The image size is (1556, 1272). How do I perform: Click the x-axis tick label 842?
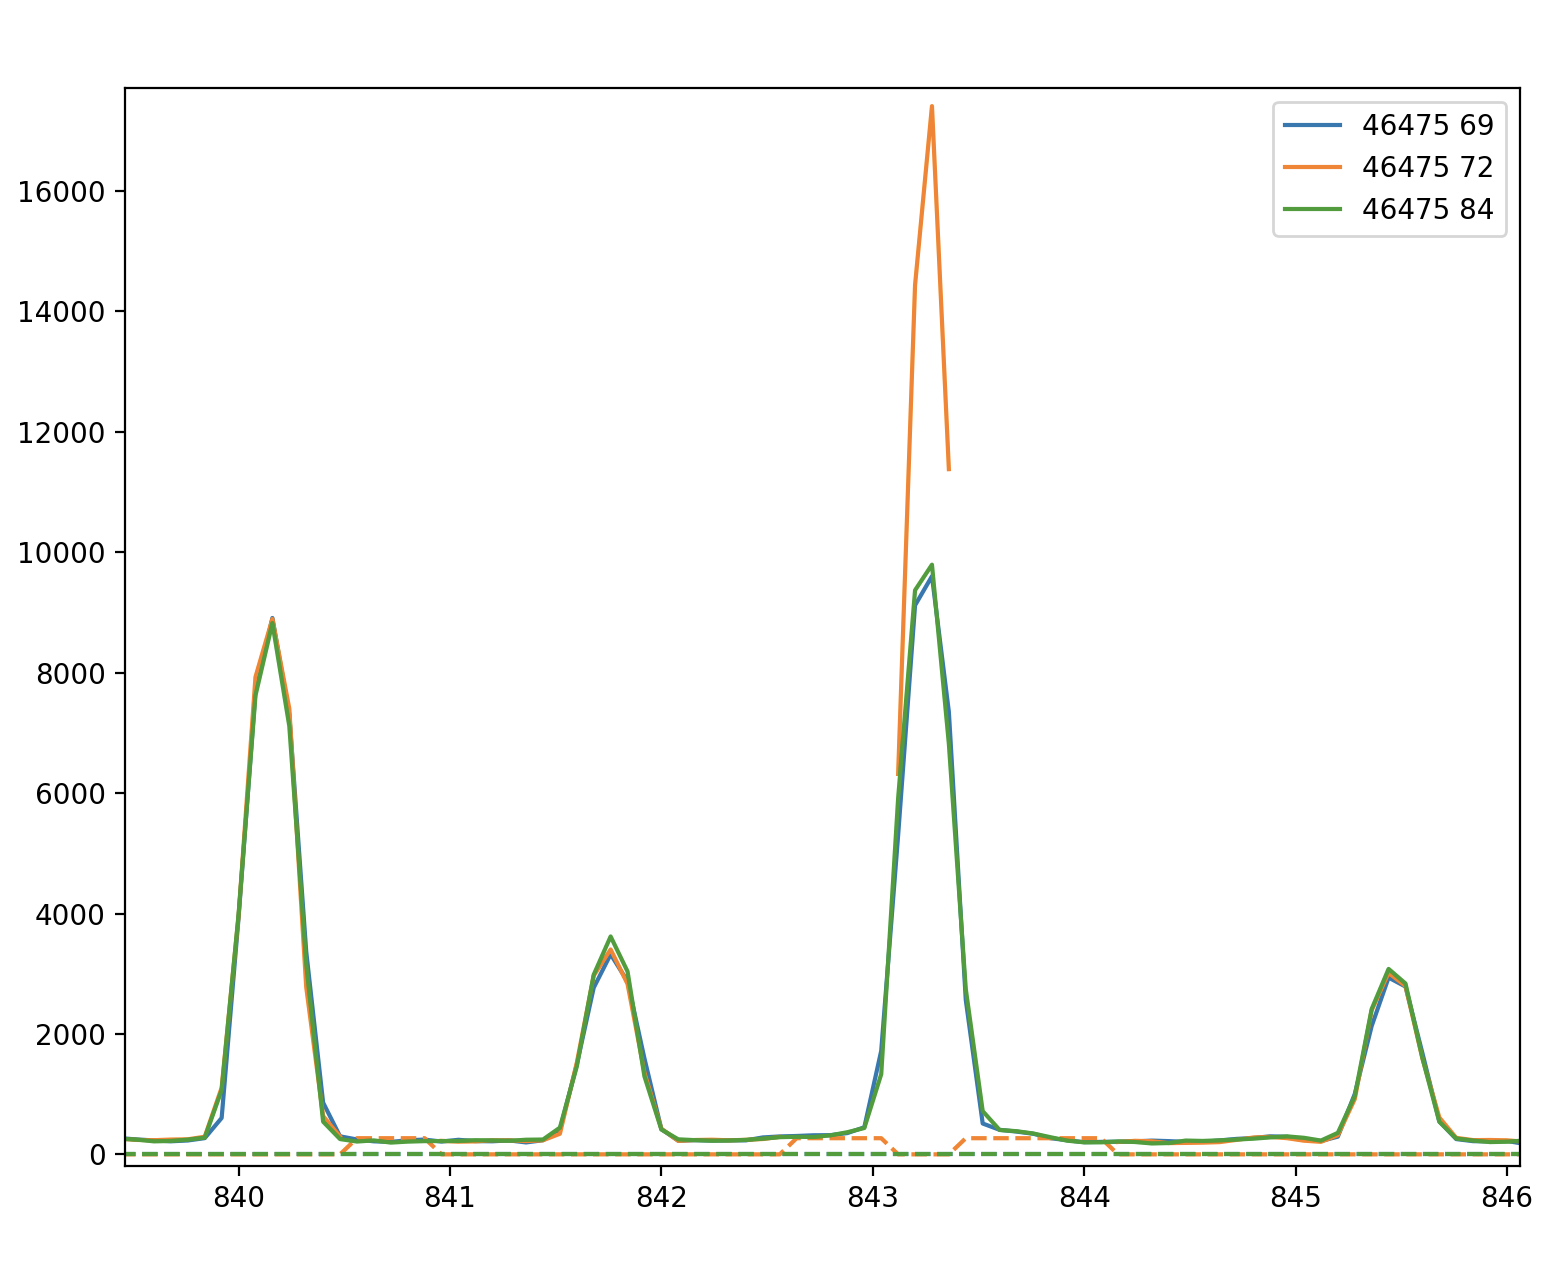click(661, 1197)
